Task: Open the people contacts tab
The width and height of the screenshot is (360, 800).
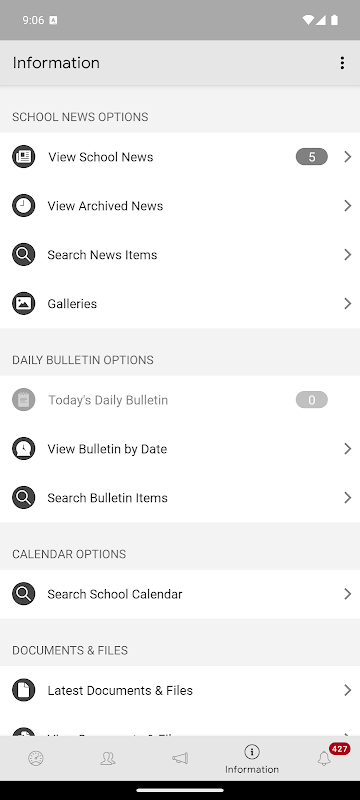Action: 108,758
